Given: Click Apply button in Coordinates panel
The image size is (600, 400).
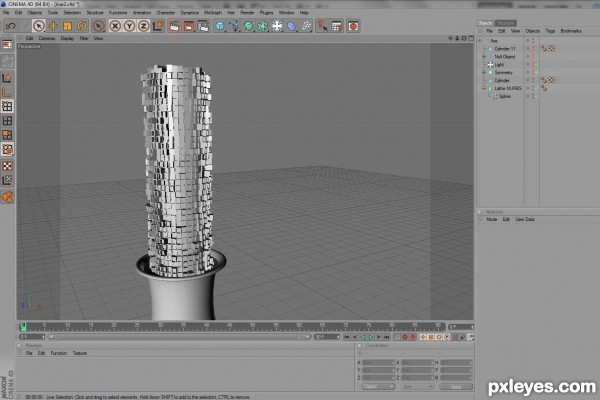Looking at the screenshot, I should pyautogui.click(x=456, y=387).
